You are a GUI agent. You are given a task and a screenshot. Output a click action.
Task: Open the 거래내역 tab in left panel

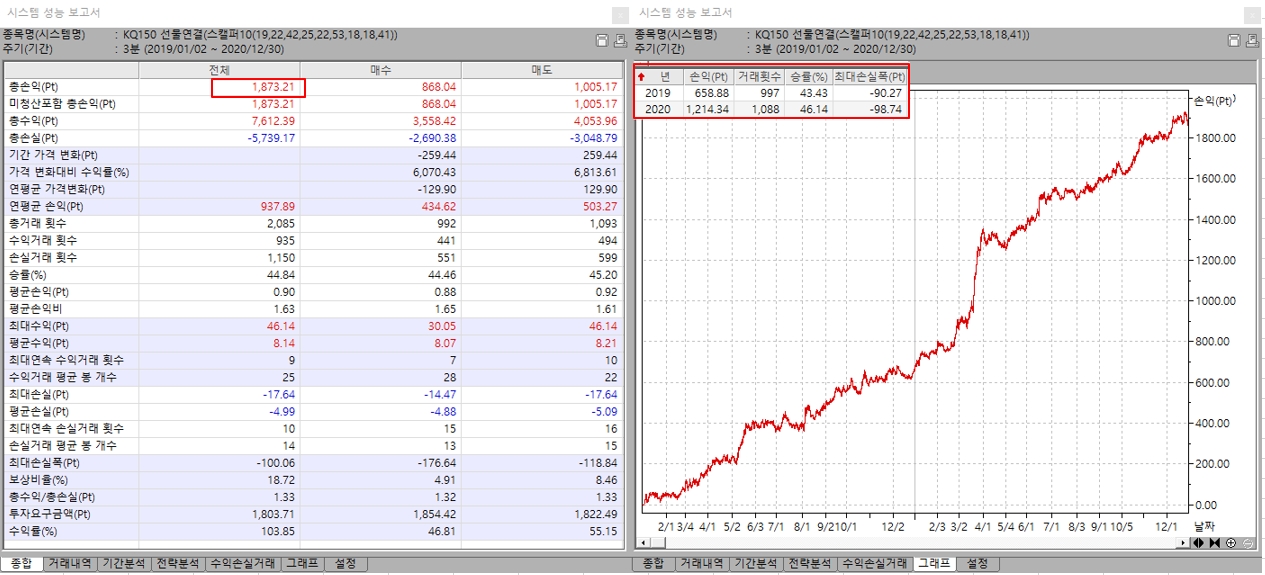click(73, 564)
